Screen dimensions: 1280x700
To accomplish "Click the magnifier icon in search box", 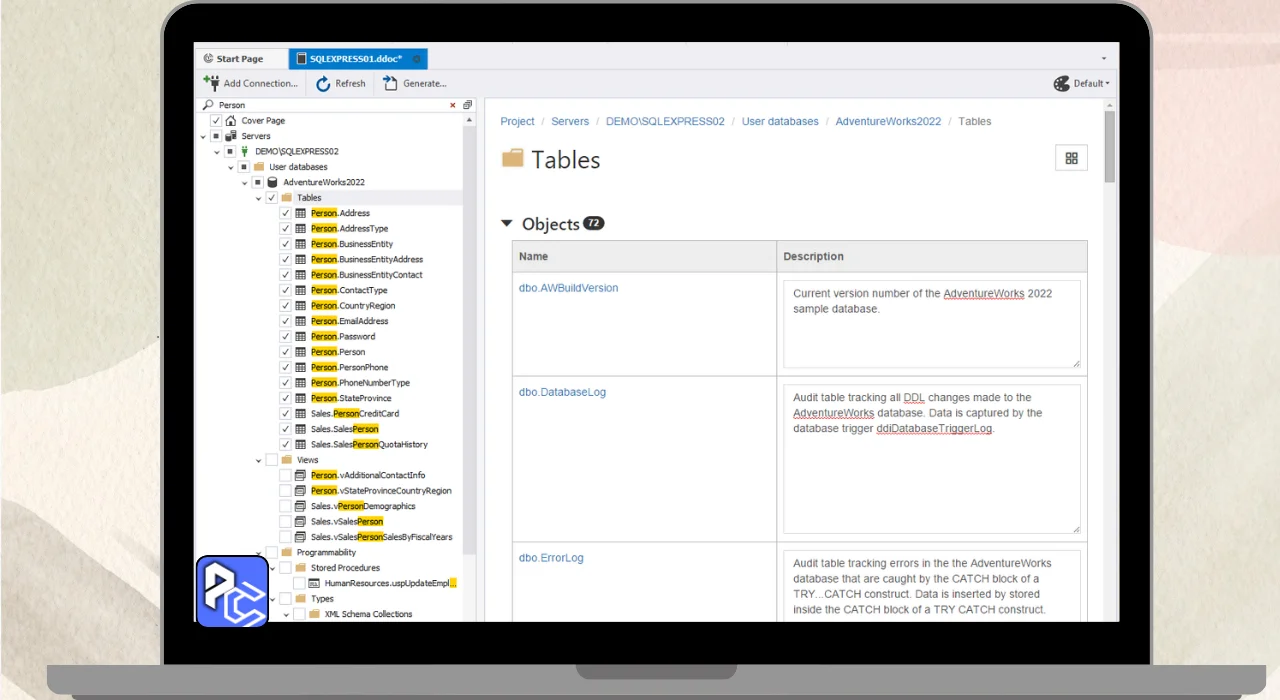I will tap(208, 105).
